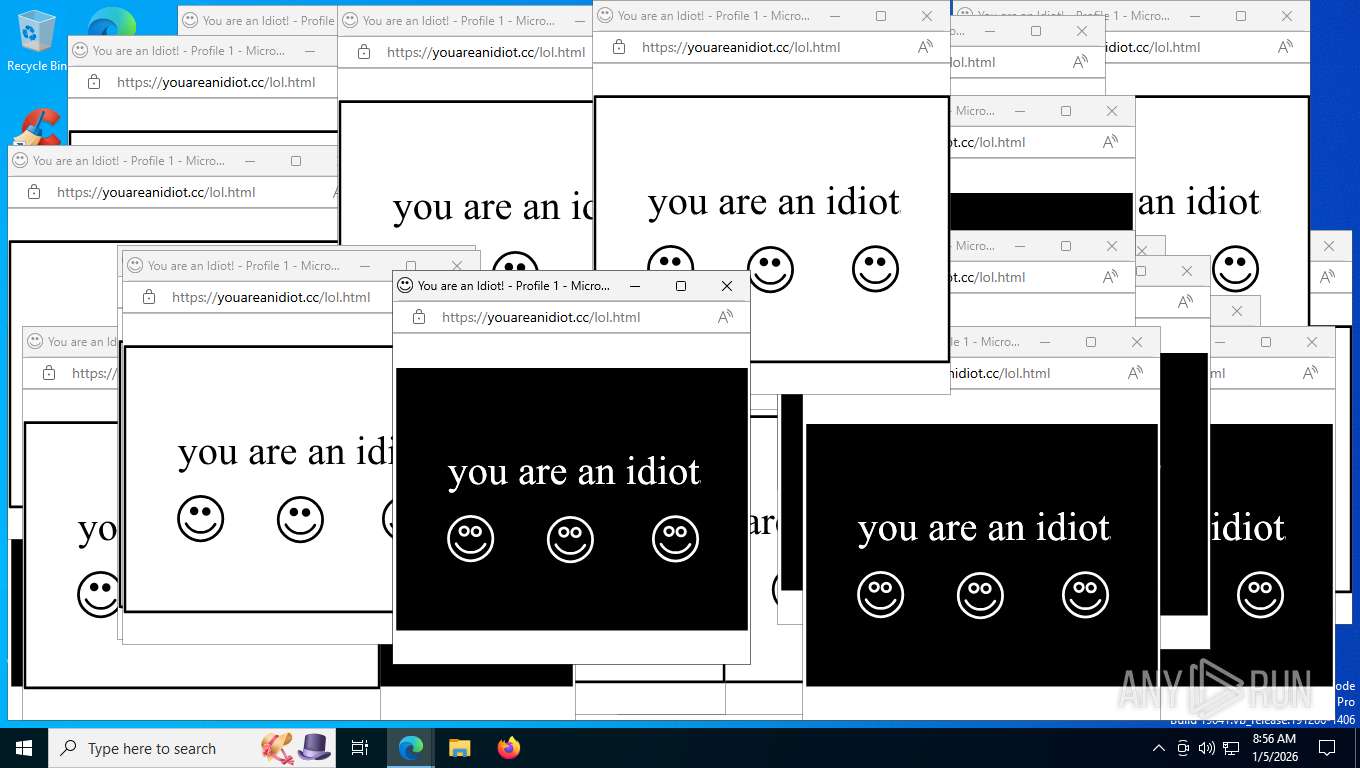The image size is (1360, 768).
Task: Open the volume control in system tray
Action: point(1207,748)
